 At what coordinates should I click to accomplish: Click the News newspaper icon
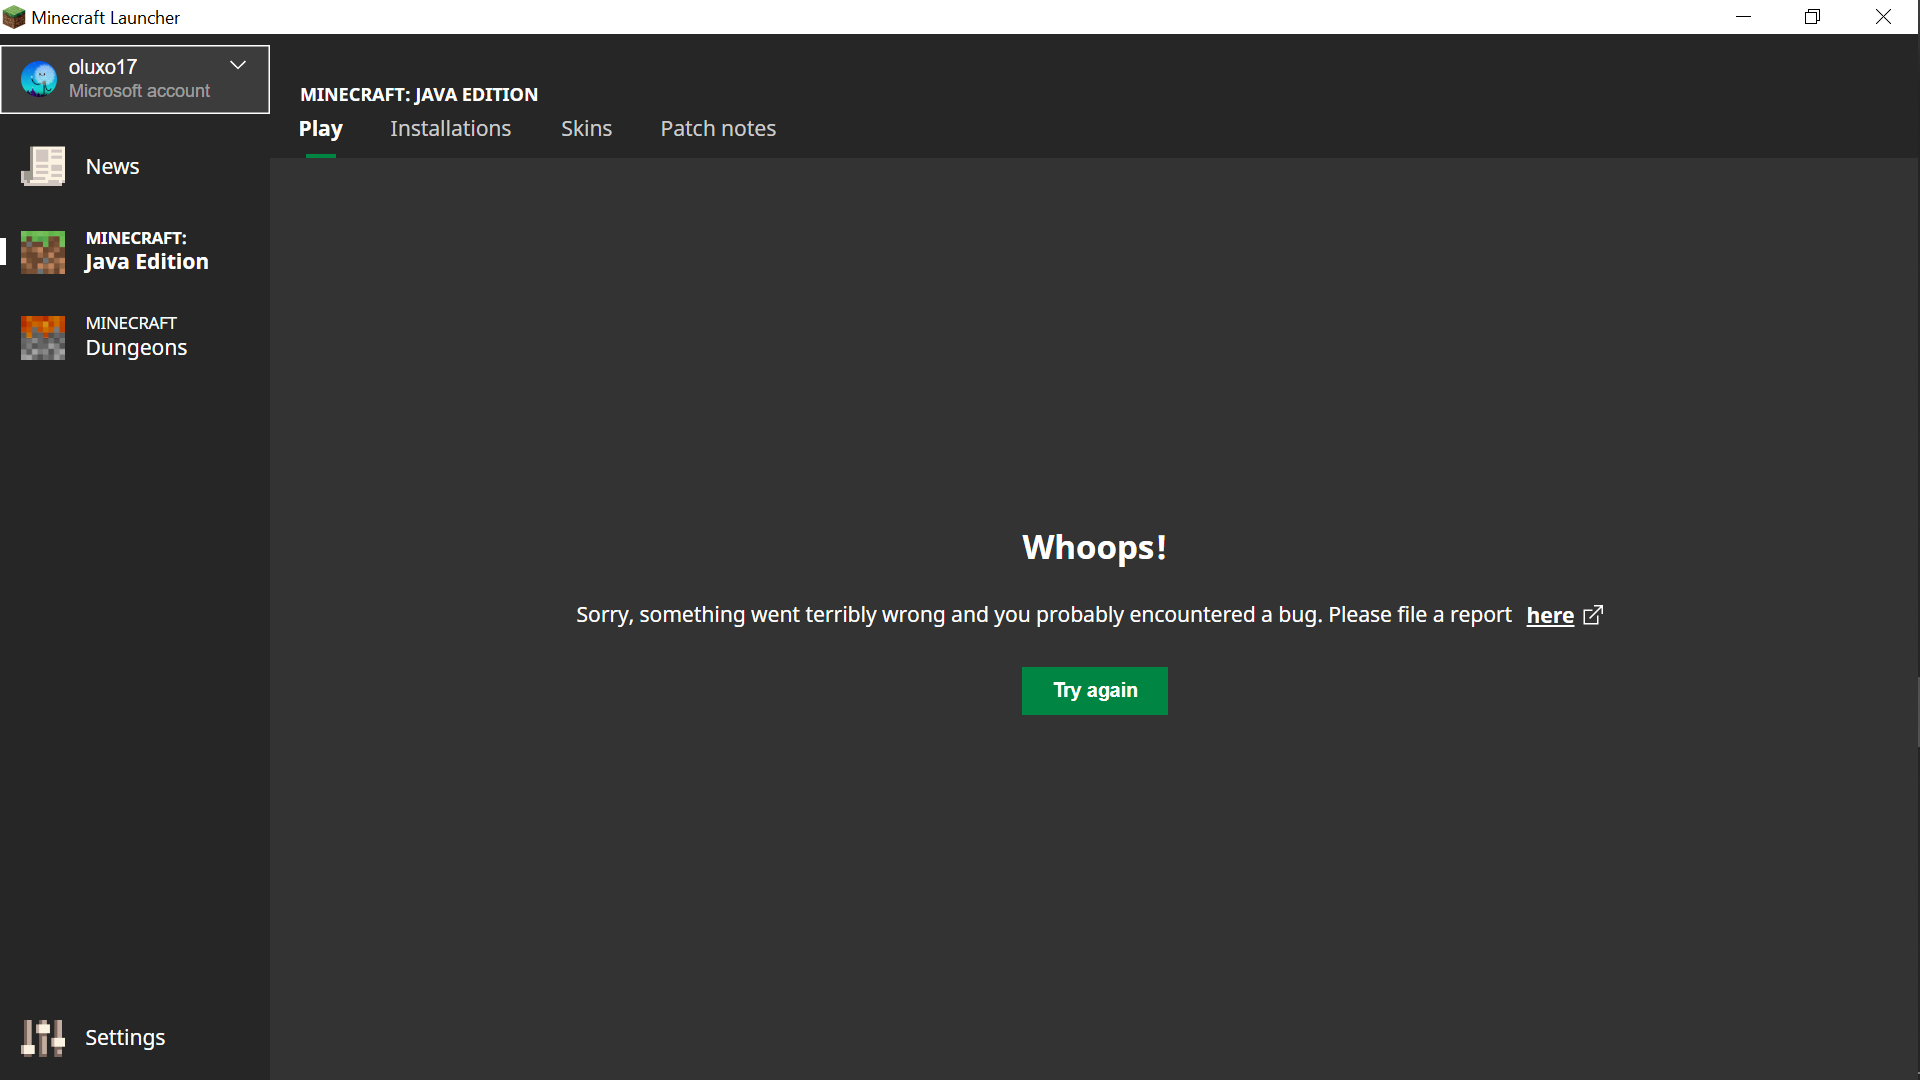coord(43,166)
